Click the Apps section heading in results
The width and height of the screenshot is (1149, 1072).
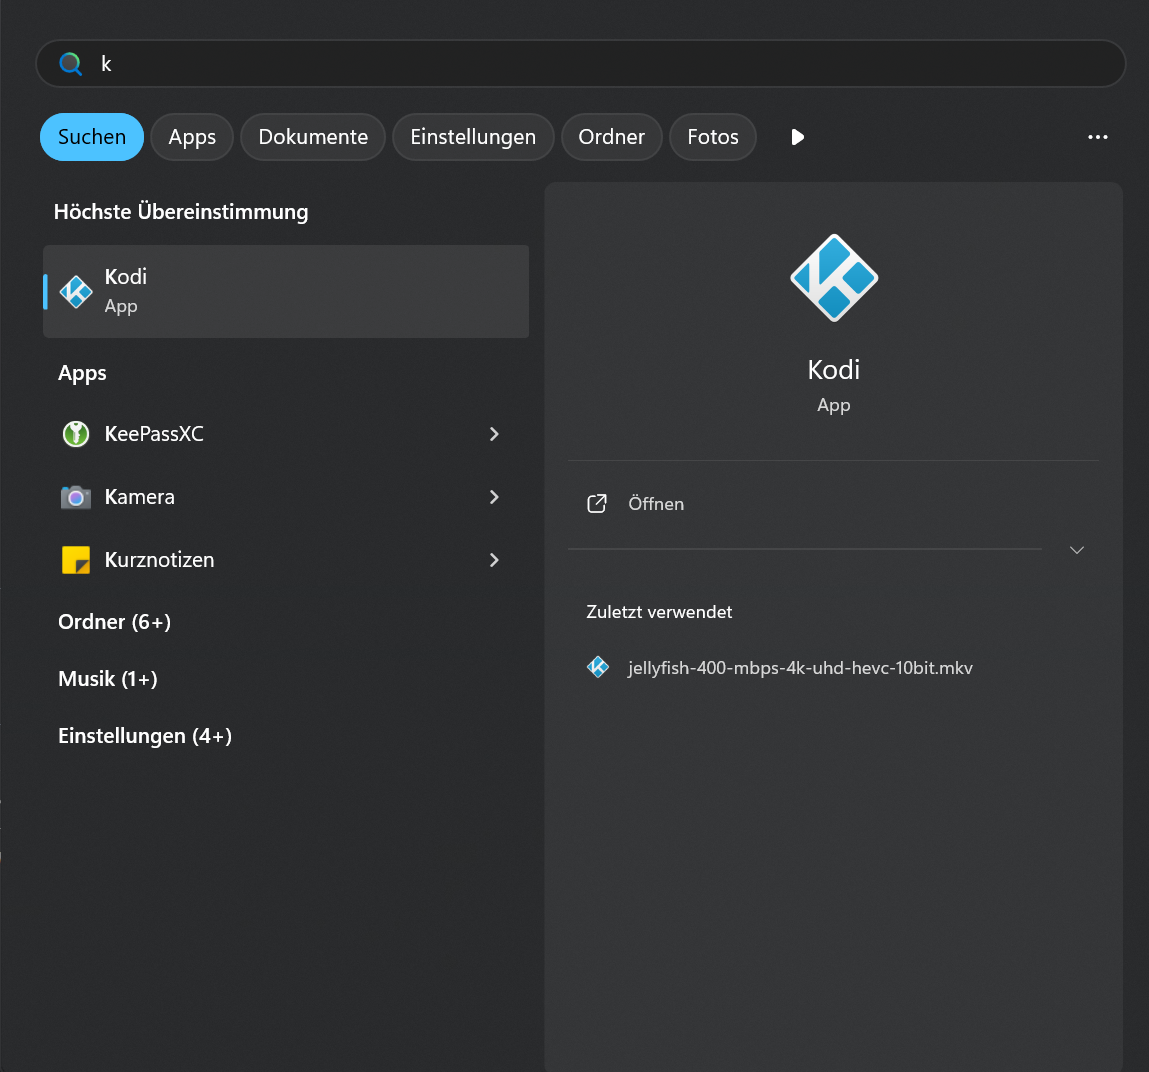(82, 373)
